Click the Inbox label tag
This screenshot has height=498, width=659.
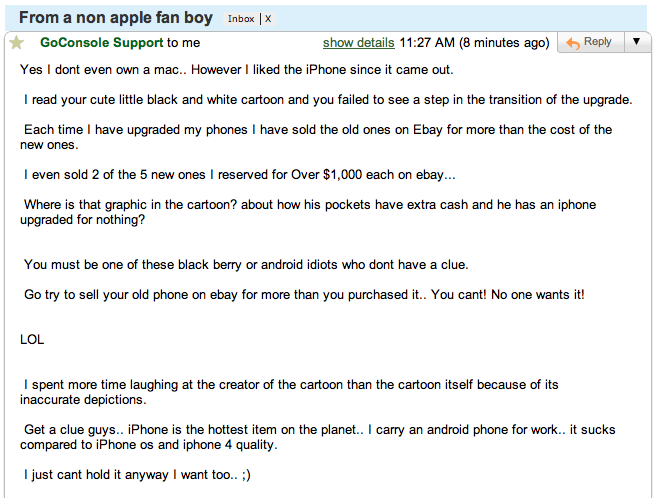pos(241,19)
